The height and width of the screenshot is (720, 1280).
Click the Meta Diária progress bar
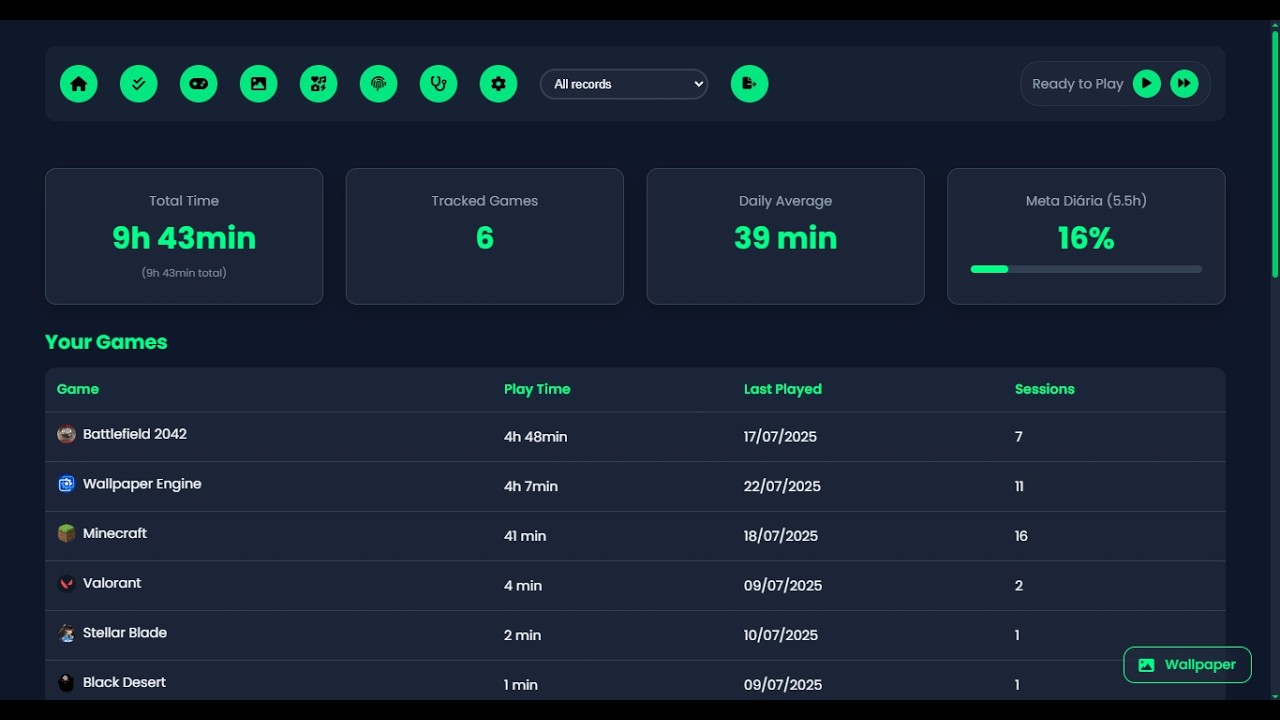[x=1086, y=269]
